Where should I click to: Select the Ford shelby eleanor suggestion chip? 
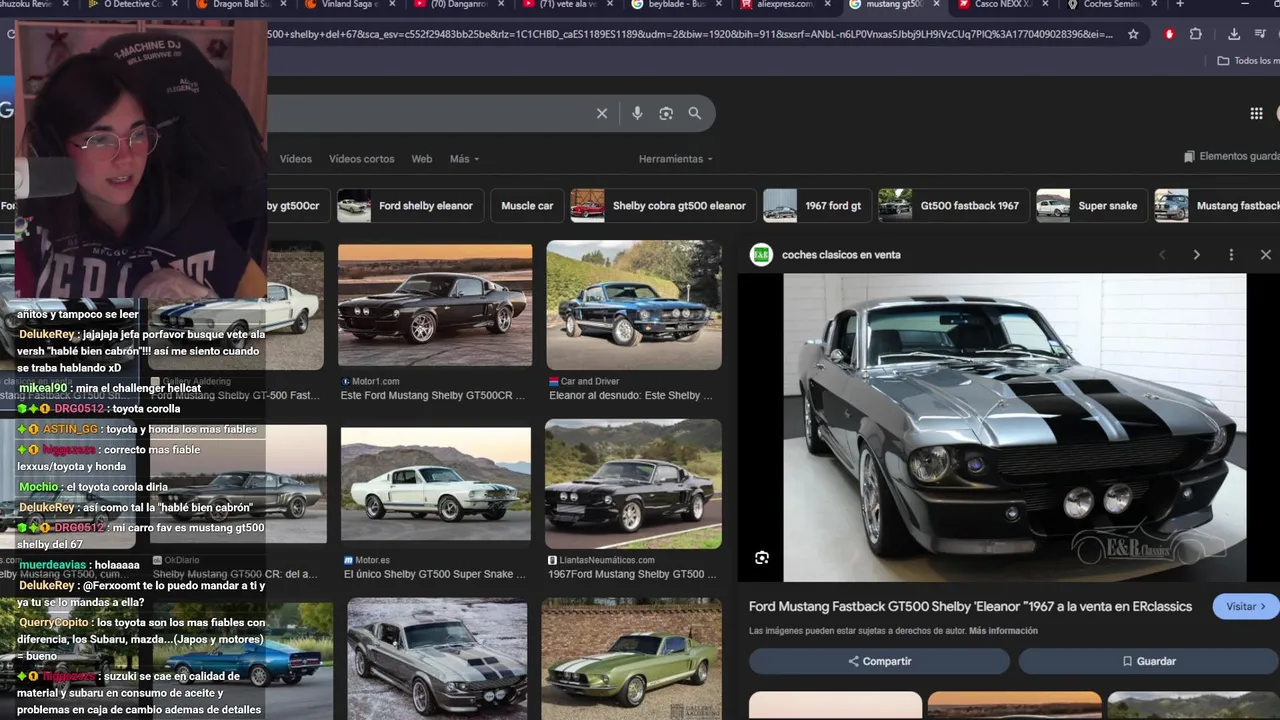(x=410, y=206)
